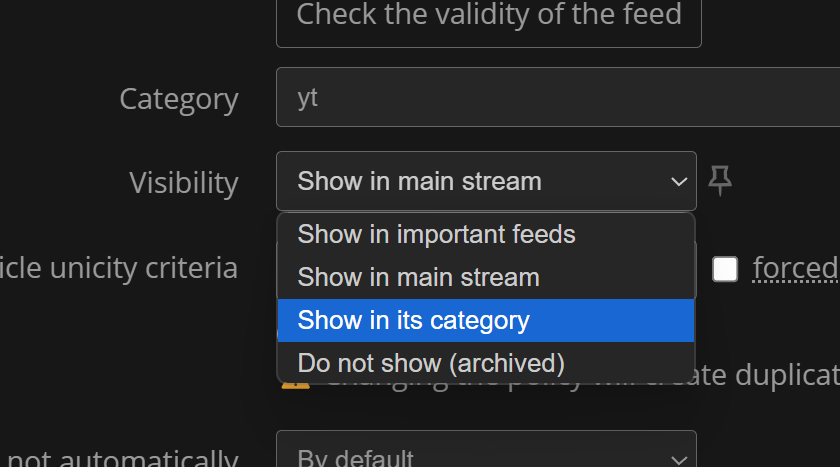Viewport: 840px width, 467px height.
Task: Click the chevron on 'By default' select
Action: point(679,460)
